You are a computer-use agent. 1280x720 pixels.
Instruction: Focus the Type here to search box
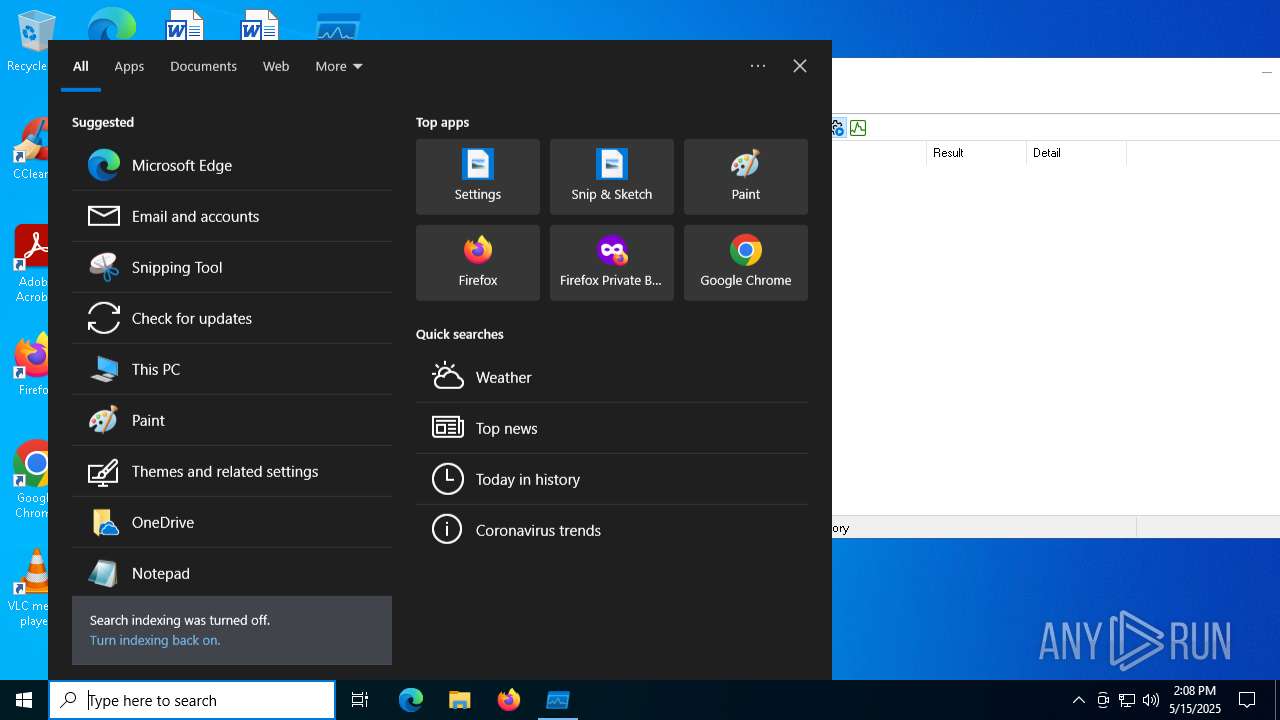pos(192,700)
